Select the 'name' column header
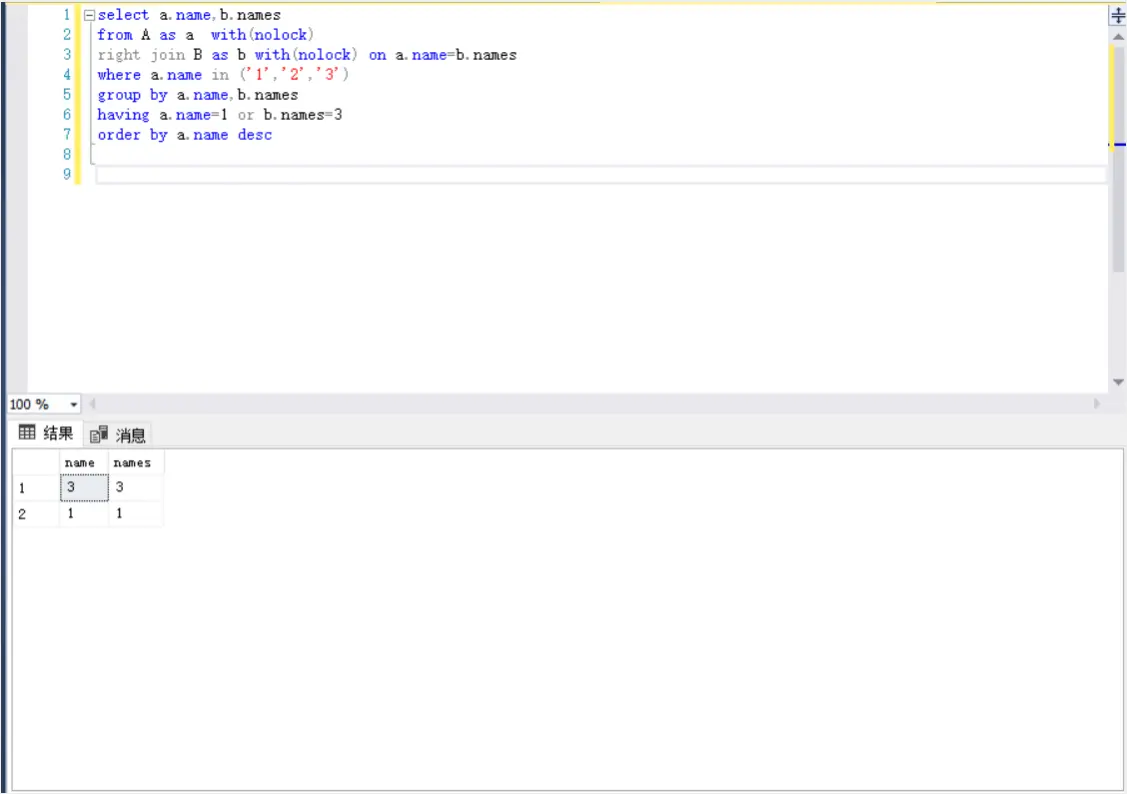Image resolution: width=1127 pixels, height=794 pixels. tap(84, 463)
